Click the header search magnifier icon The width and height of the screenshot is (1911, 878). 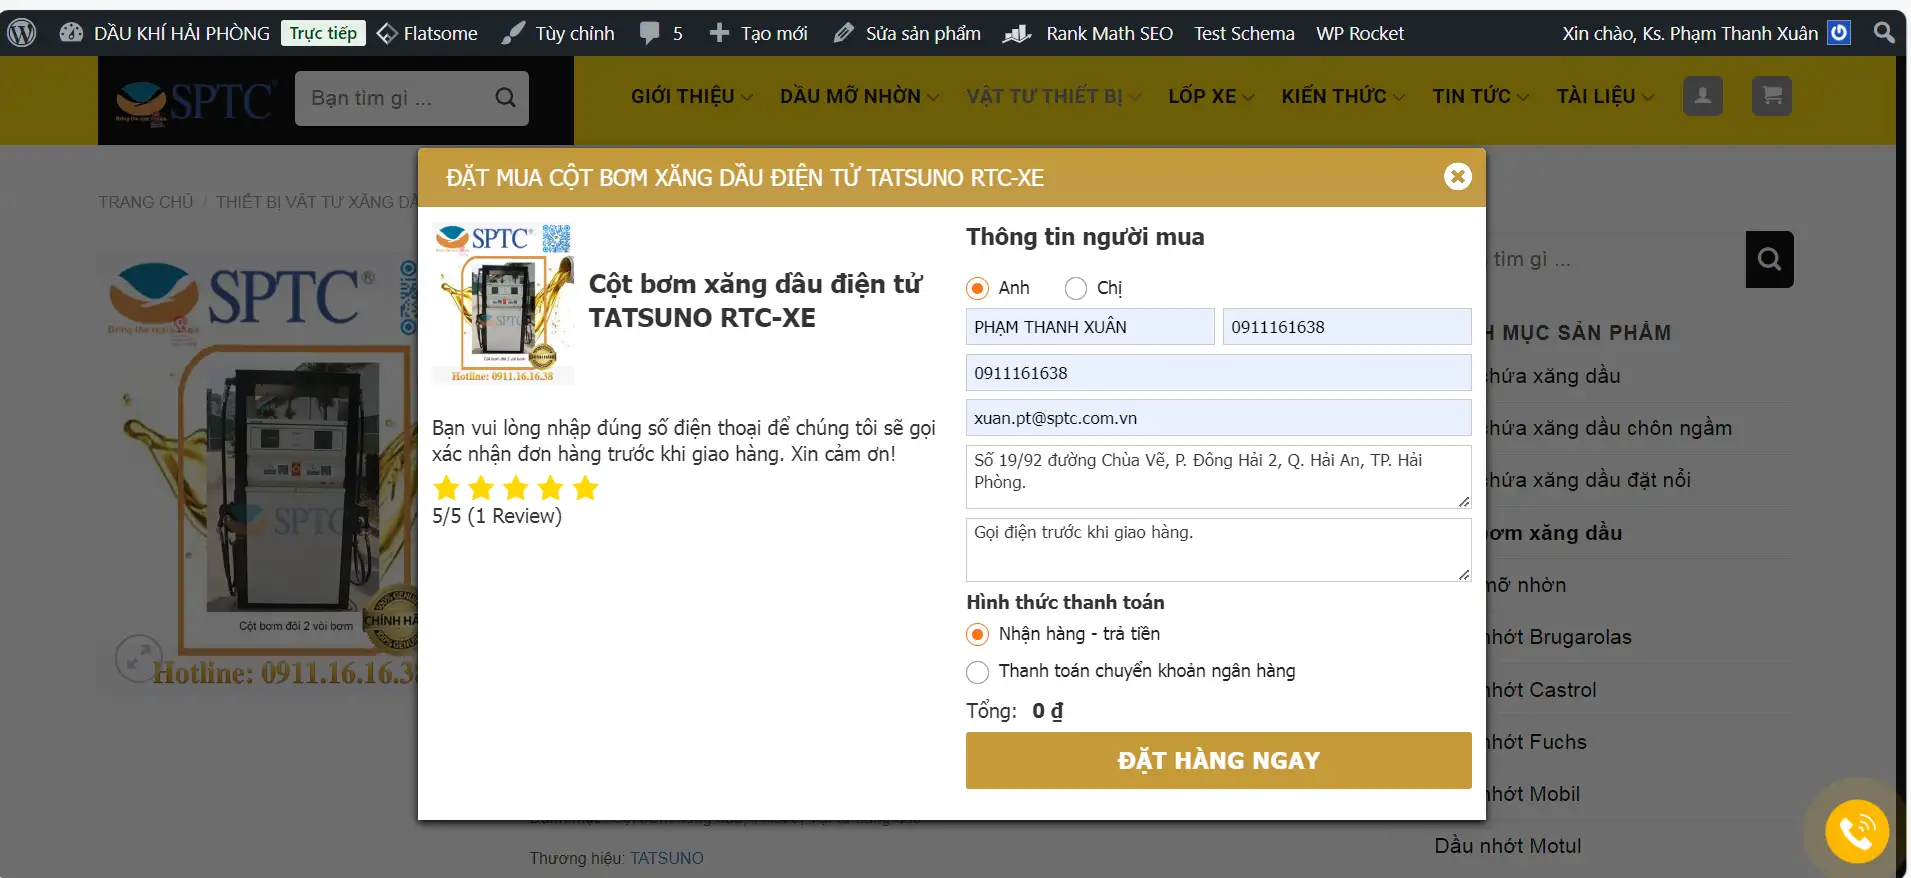coord(506,98)
